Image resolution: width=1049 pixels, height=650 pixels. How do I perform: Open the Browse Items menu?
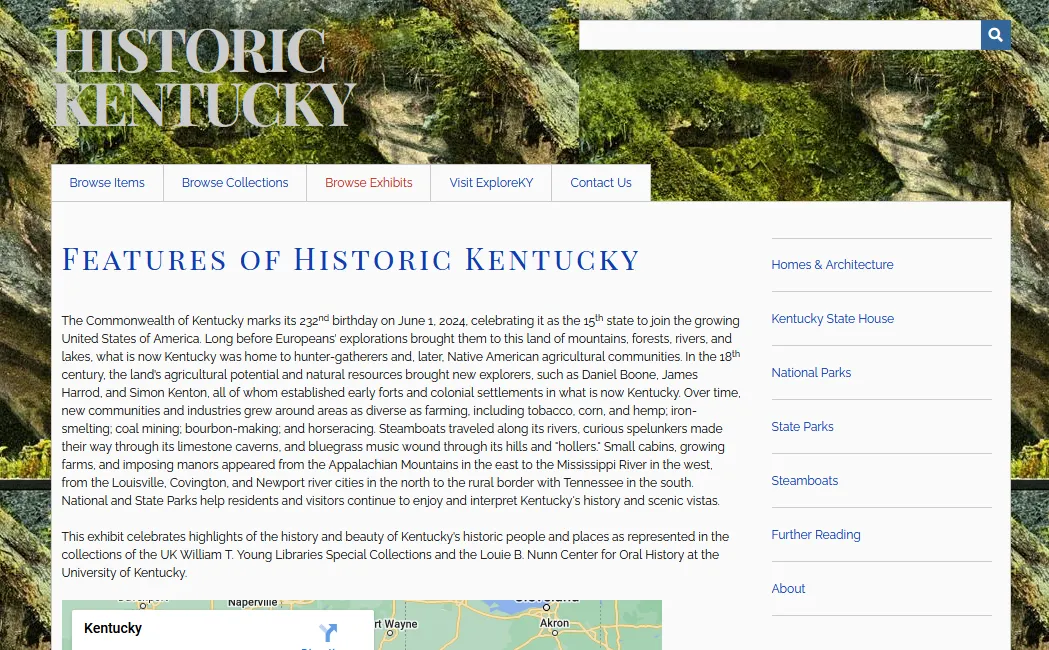click(x=107, y=183)
